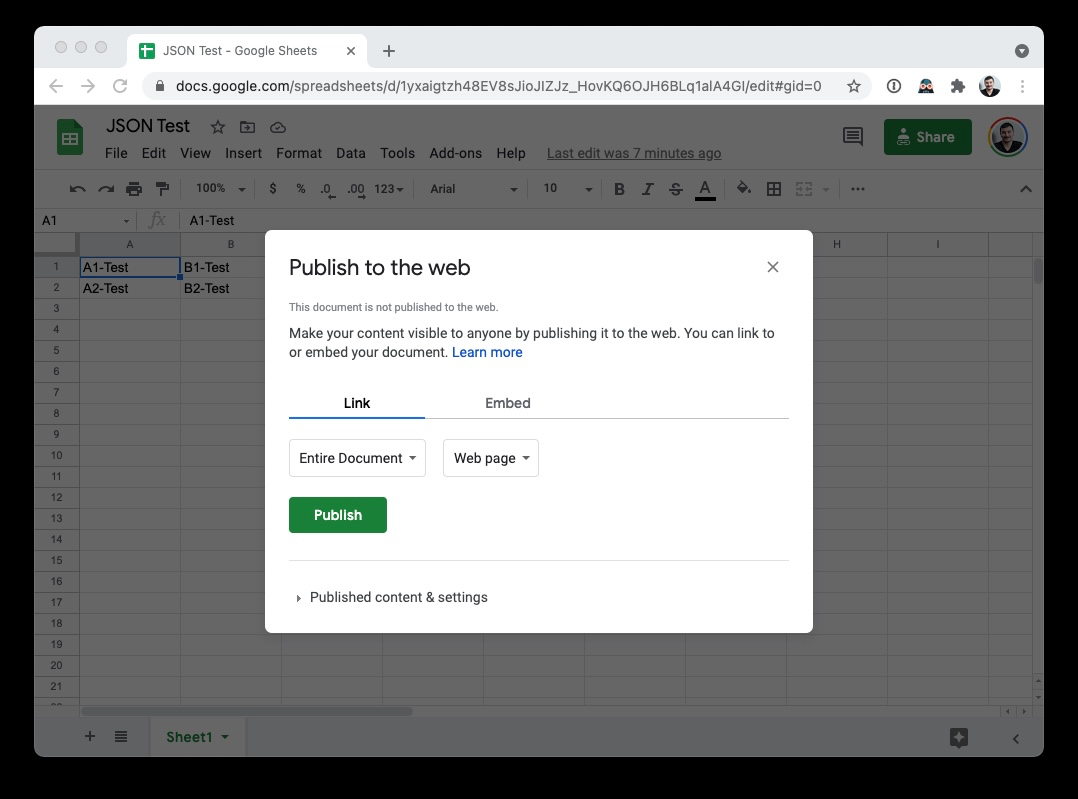This screenshot has height=799, width=1078.
Task: Open the Text color picker
Action: pyautogui.click(x=704, y=188)
